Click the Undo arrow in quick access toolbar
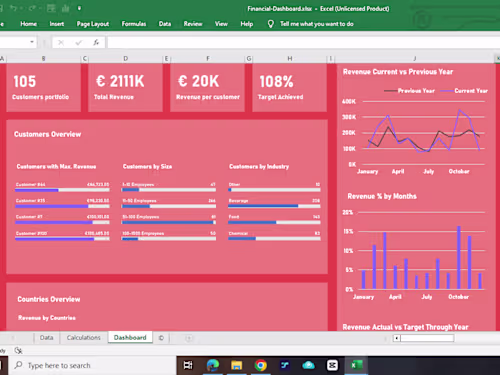The width and height of the screenshot is (500, 375). point(13,8)
